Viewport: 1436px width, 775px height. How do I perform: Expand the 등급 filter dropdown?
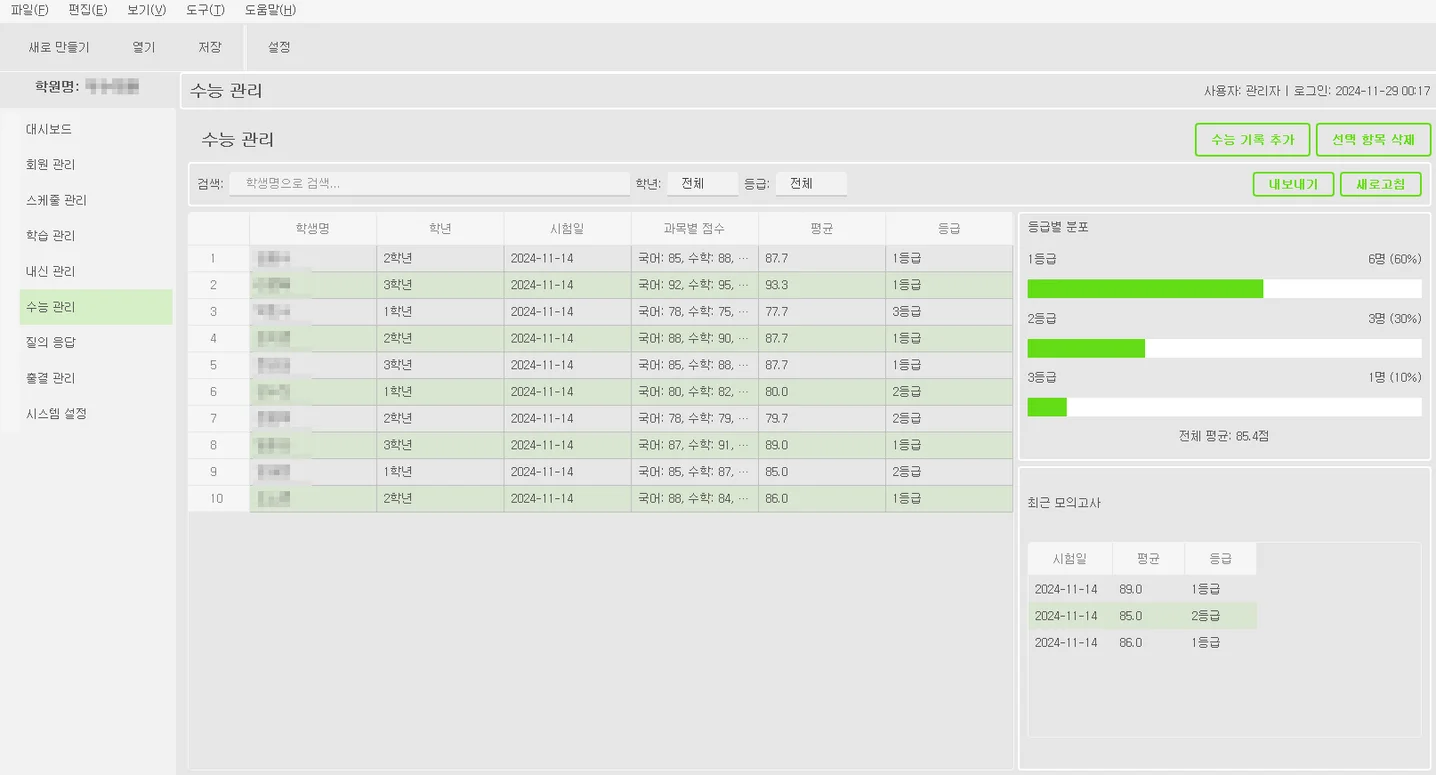point(810,184)
